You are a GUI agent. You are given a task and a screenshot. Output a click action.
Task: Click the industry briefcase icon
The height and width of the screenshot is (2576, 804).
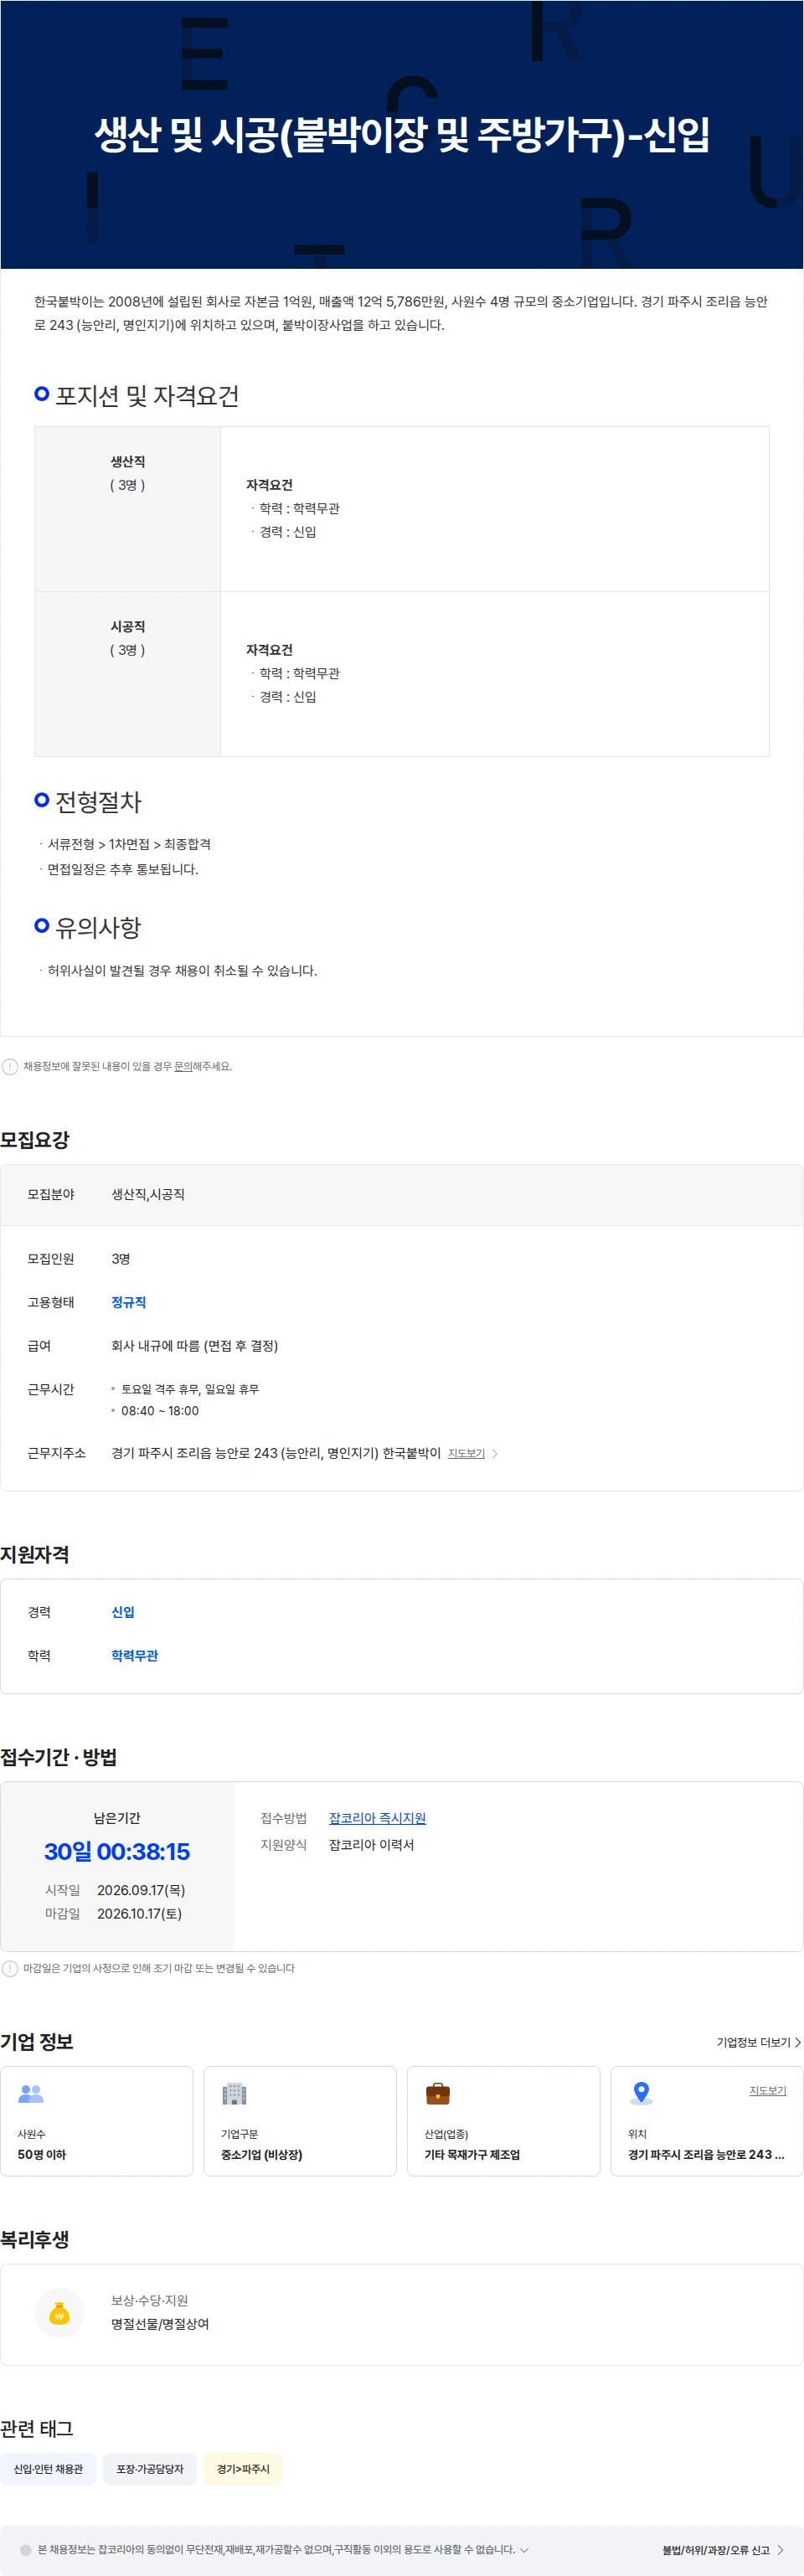pyautogui.click(x=438, y=2093)
